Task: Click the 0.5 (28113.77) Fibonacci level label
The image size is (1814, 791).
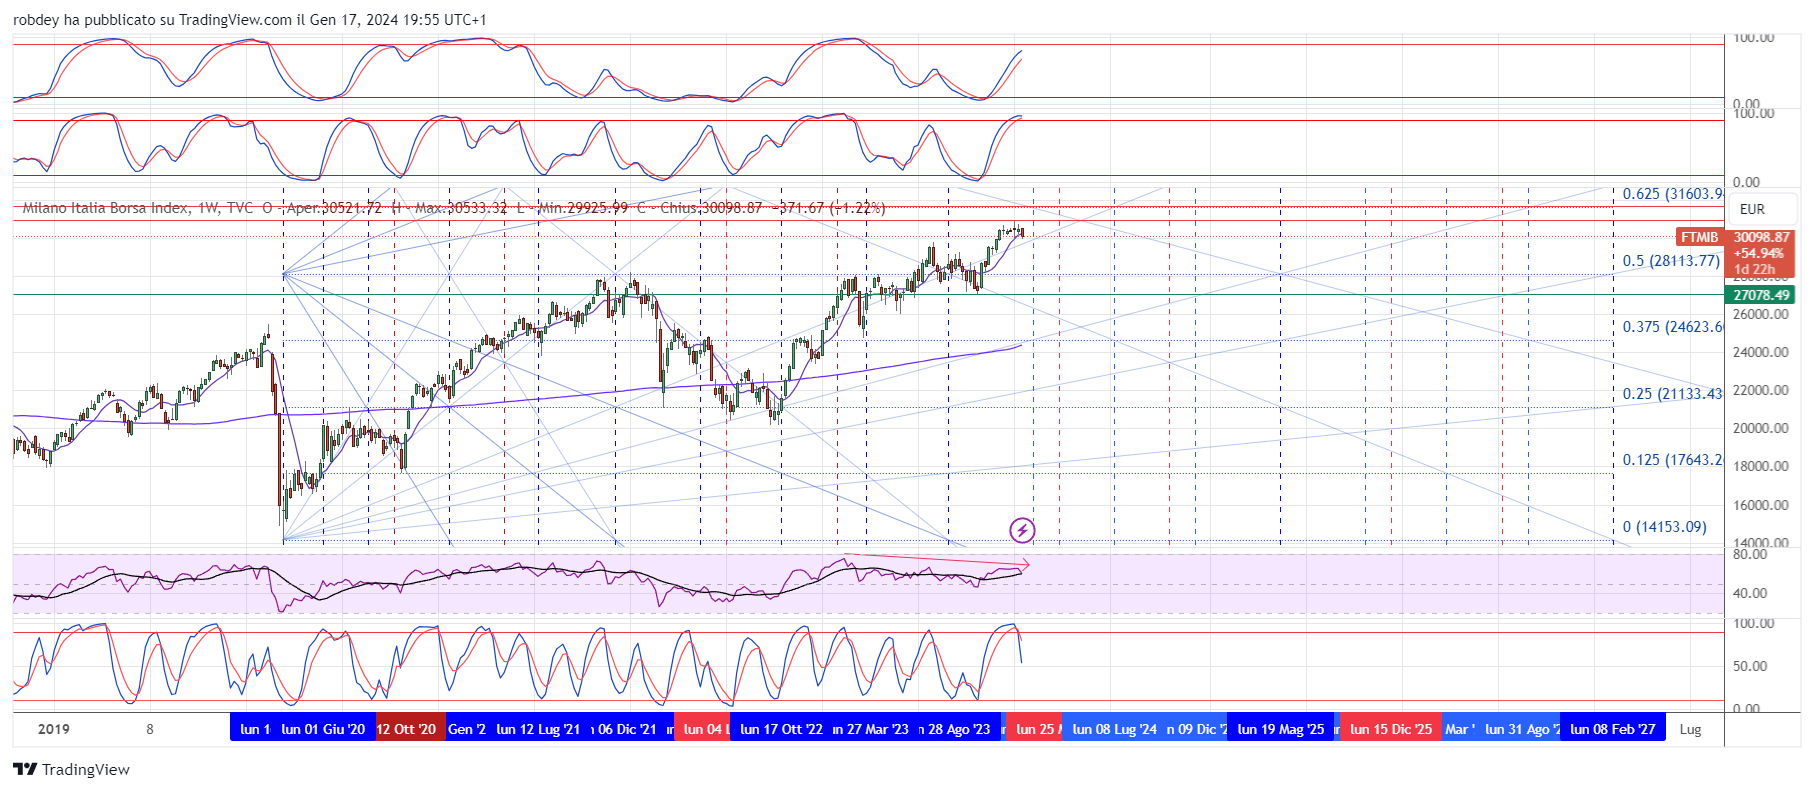Action: [1671, 261]
